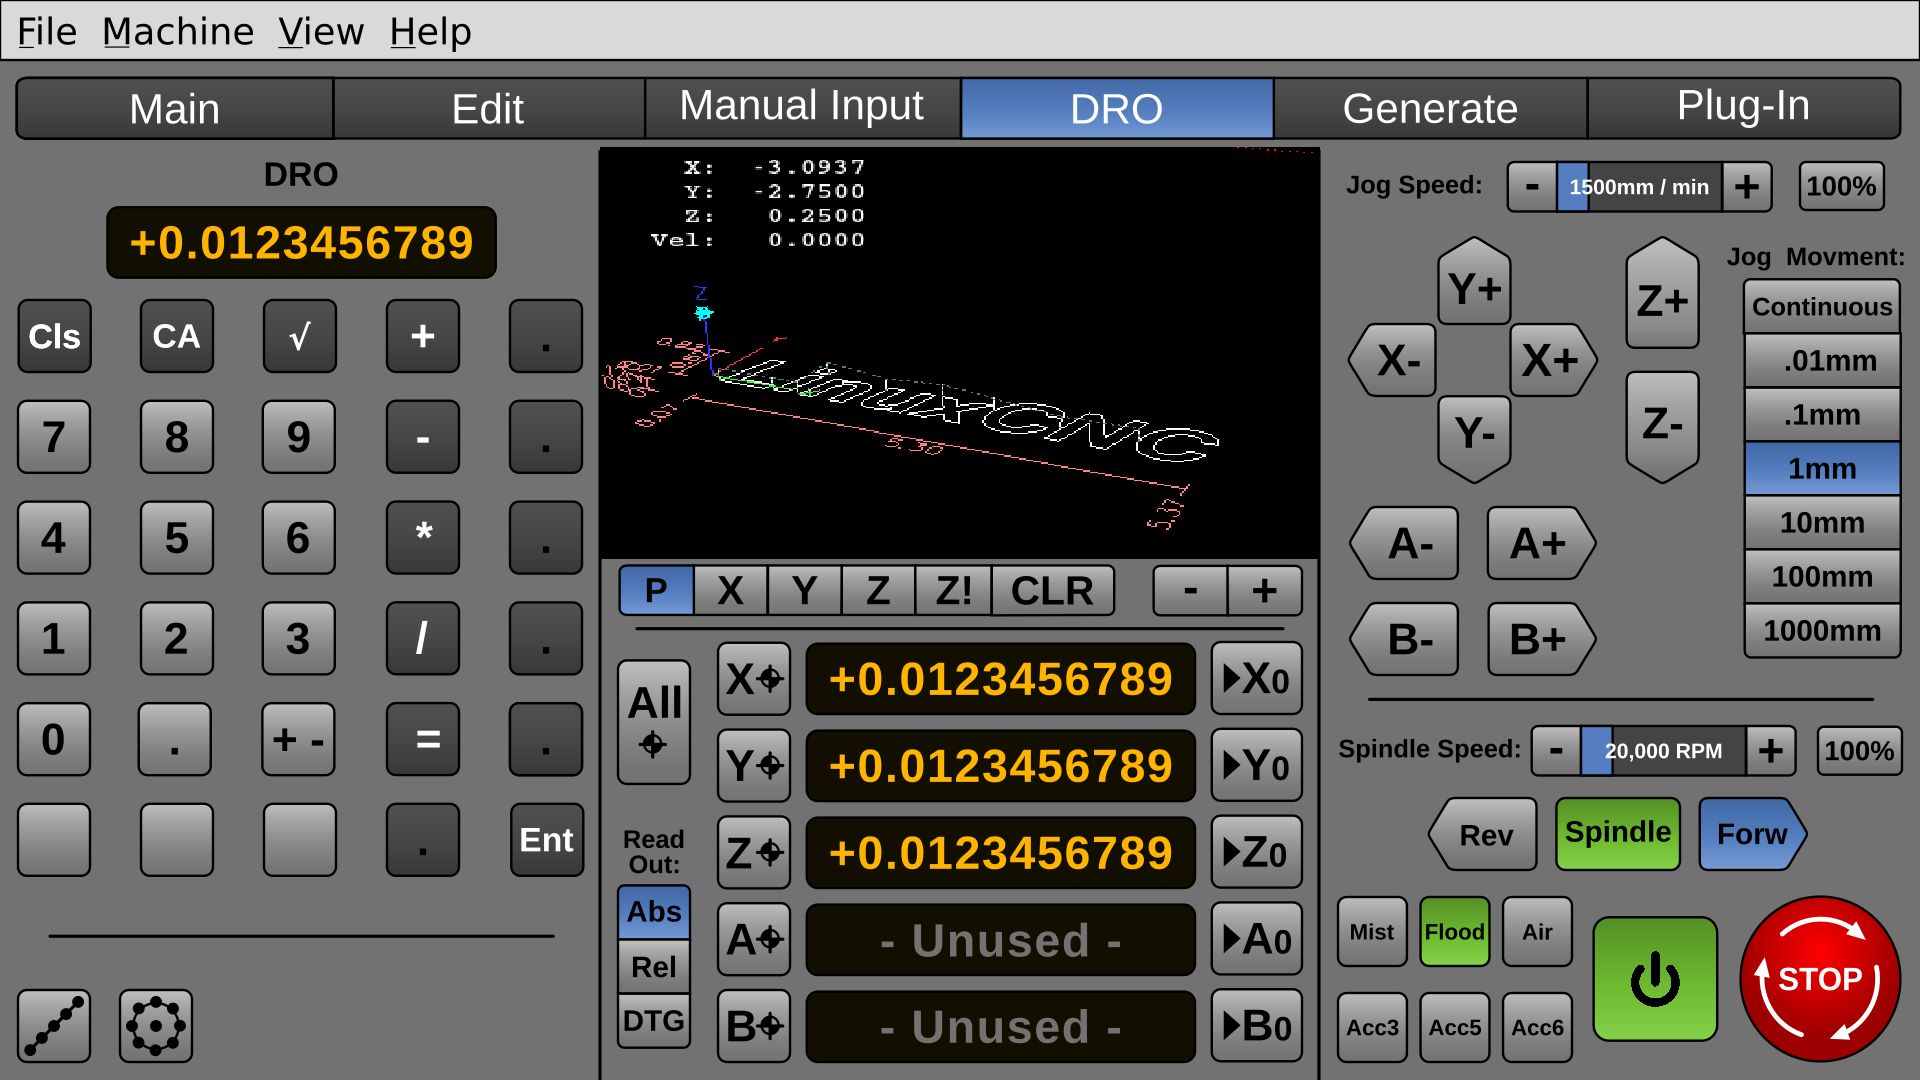Click the spindle speed 20,000 RPM slider

pos(1663,751)
